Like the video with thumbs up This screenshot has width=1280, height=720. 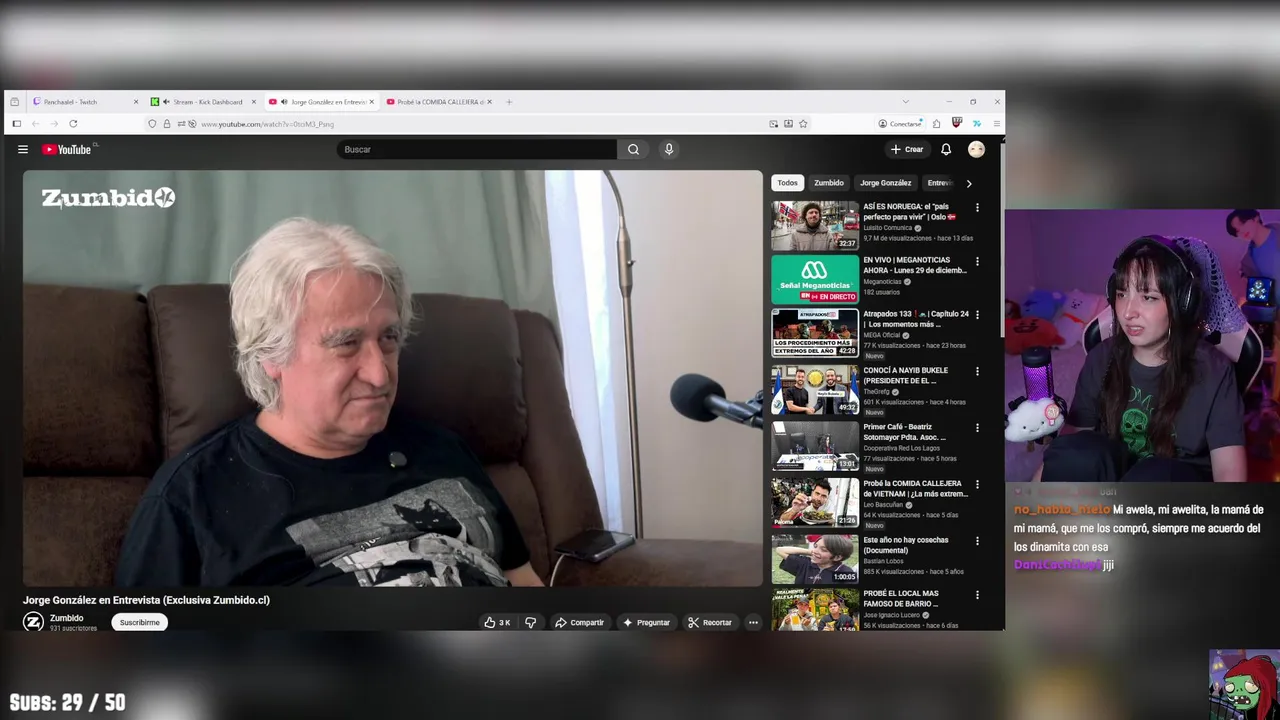click(x=497, y=622)
